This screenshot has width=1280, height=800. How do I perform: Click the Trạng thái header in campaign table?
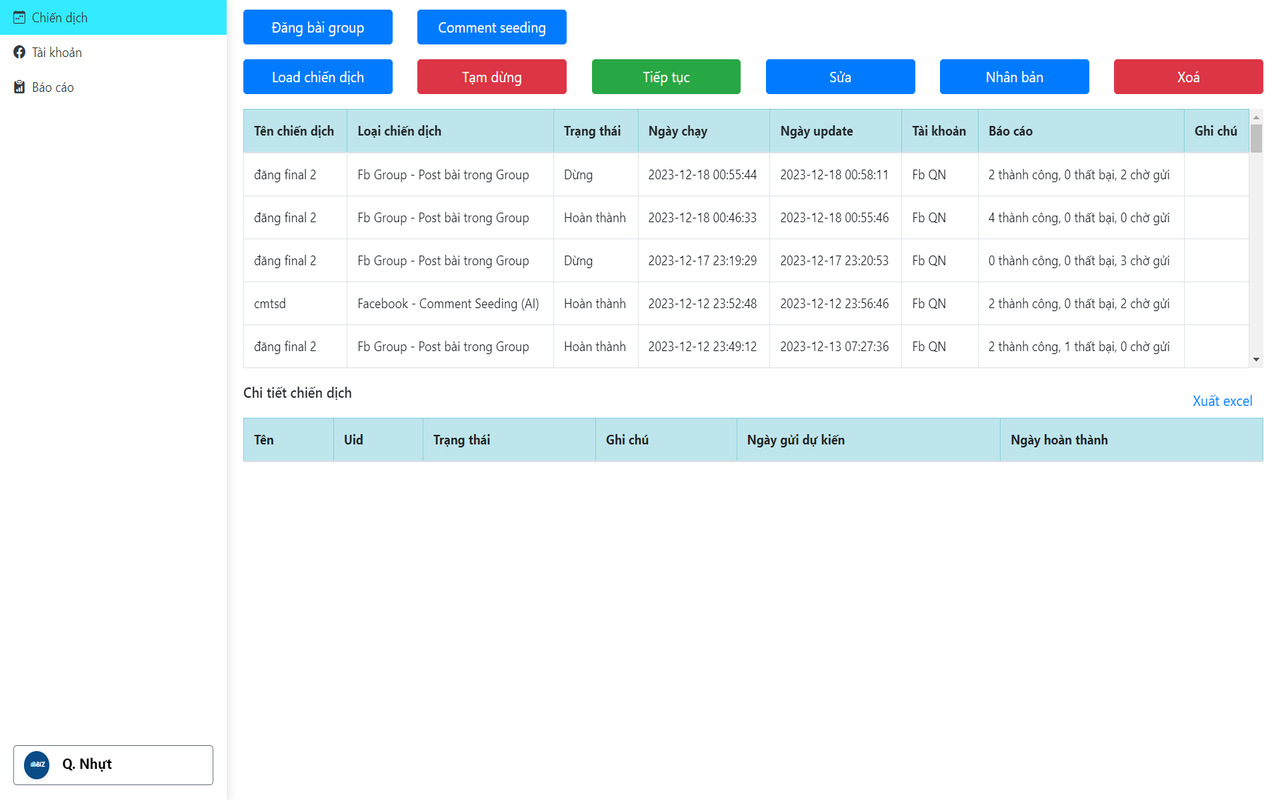(596, 131)
